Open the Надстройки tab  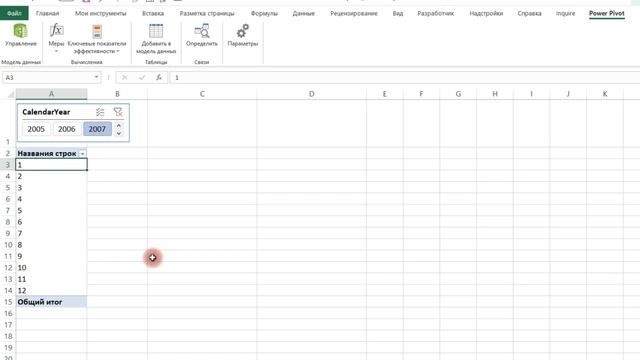point(486,13)
